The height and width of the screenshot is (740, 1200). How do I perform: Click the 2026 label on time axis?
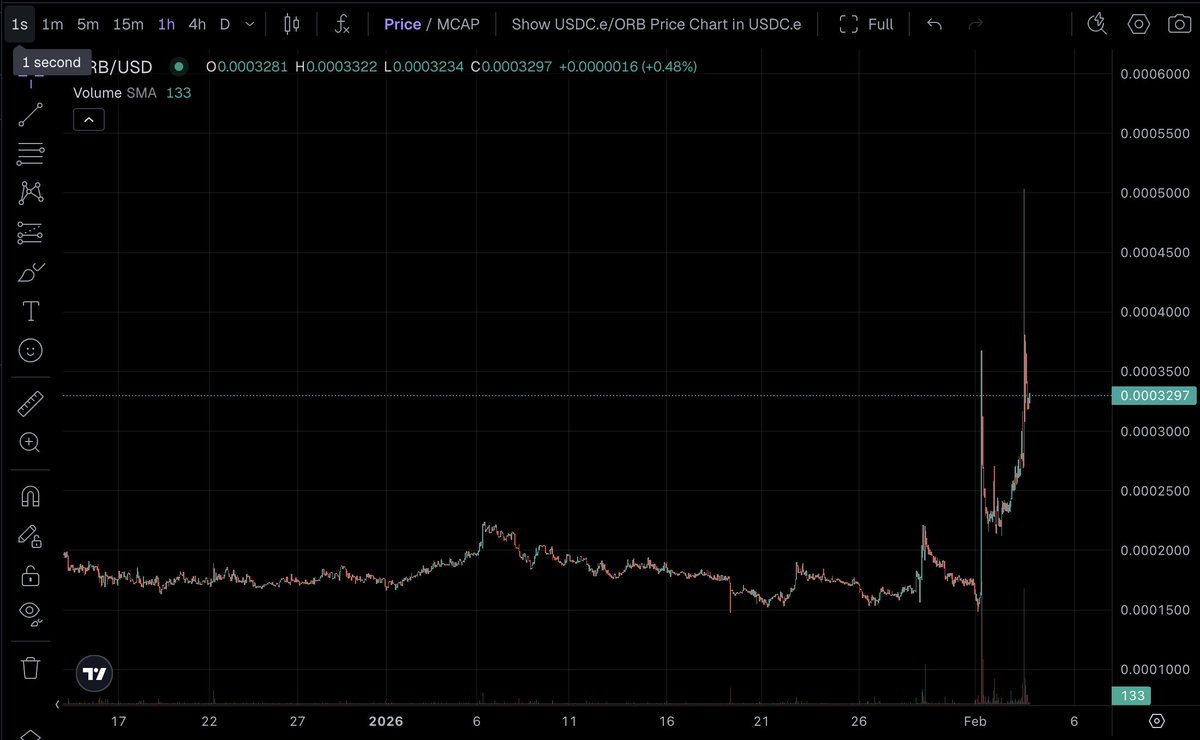pos(386,721)
